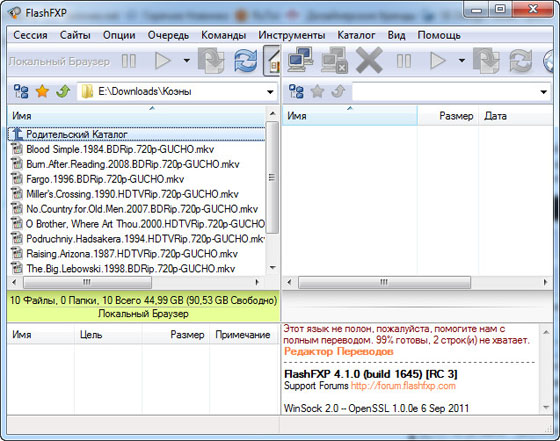Viewport: 560px width, 441px height.
Task: Click right pane horizontal scrollbar thumb
Action: click(384, 282)
